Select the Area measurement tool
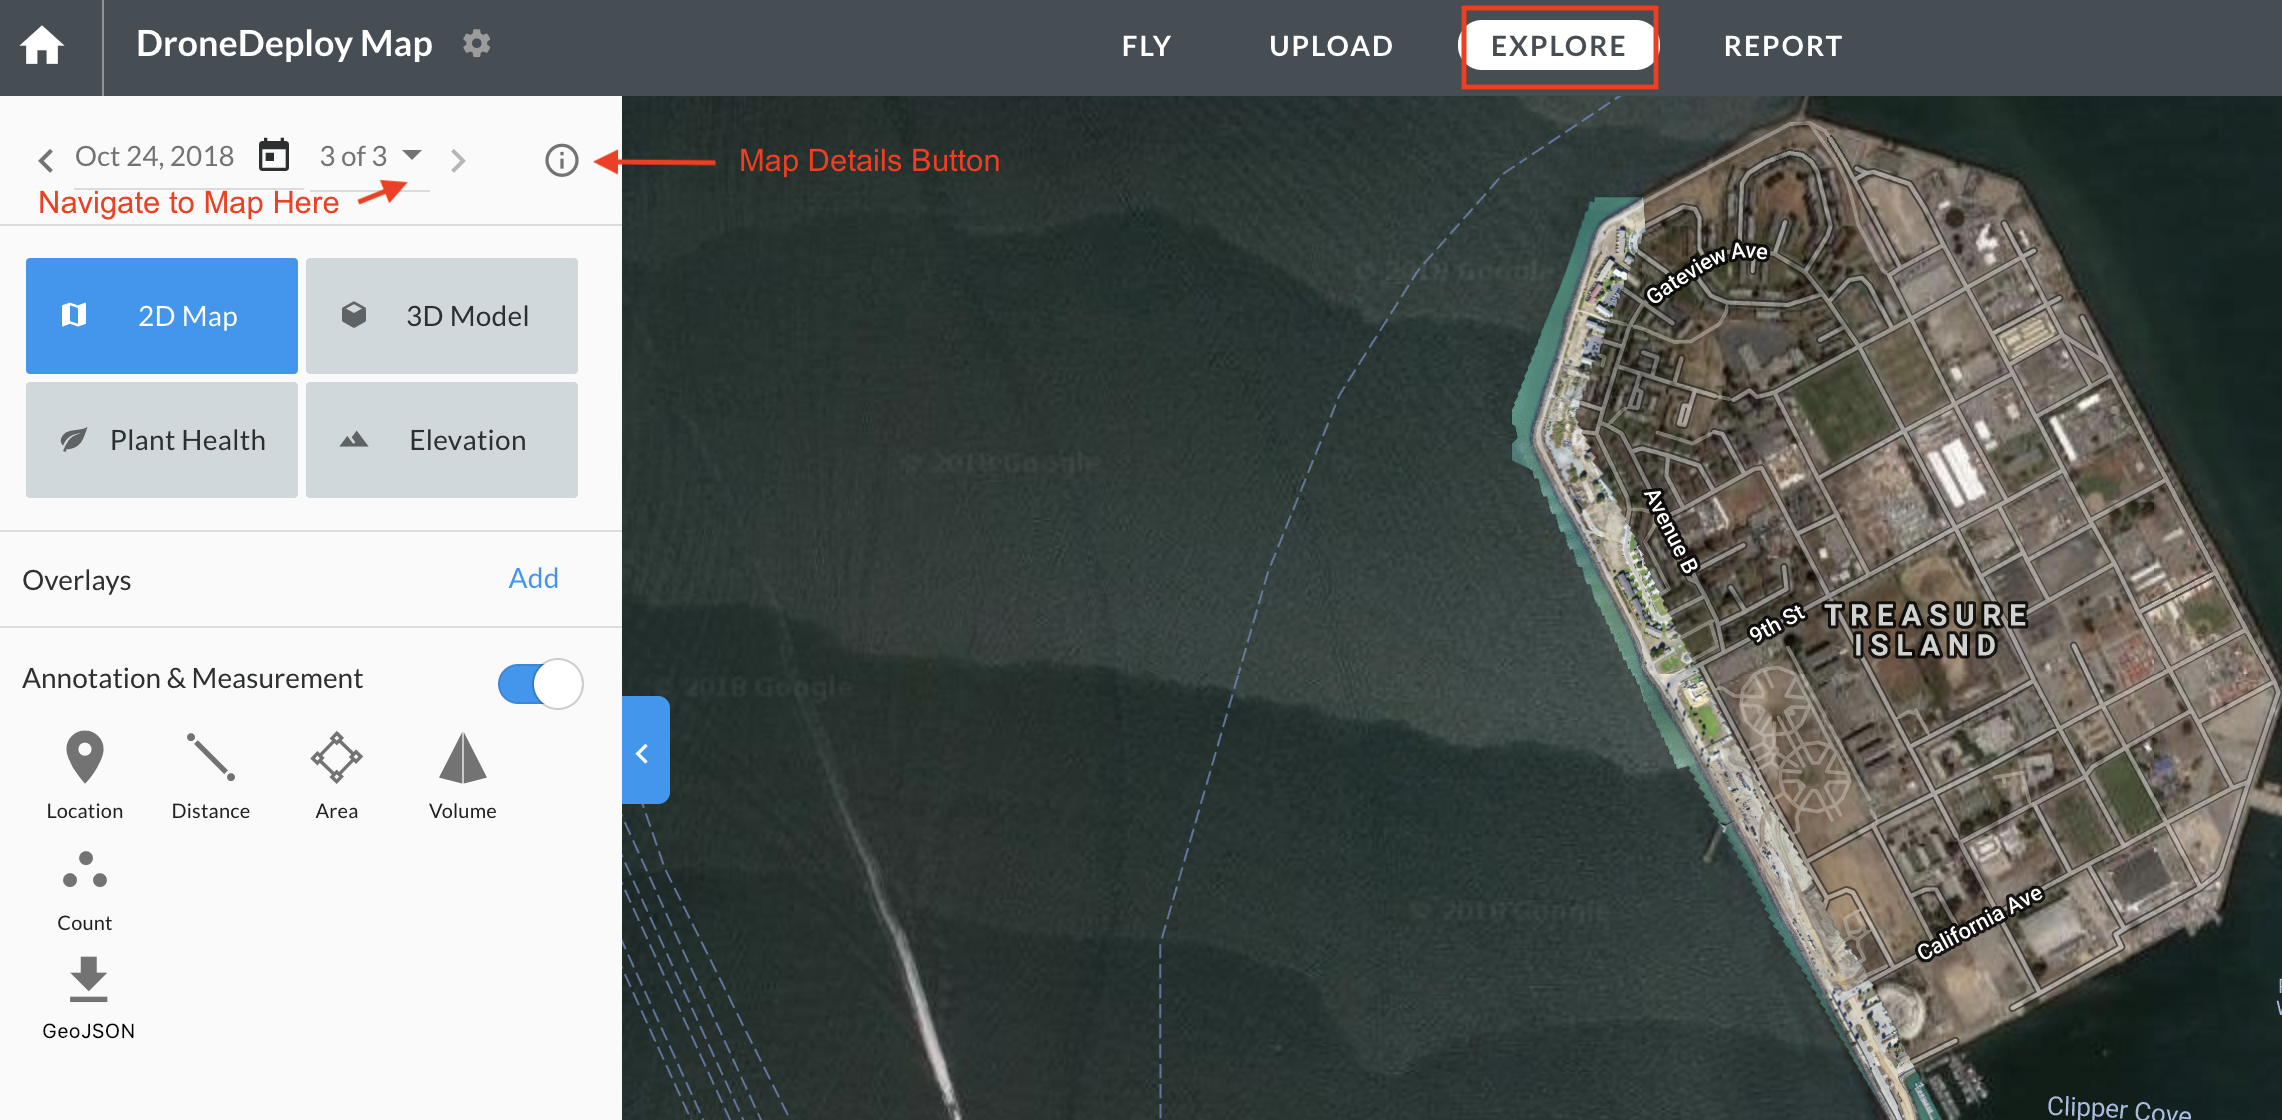This screenshot has width=2282, height=1120. (x=336, y=775)
